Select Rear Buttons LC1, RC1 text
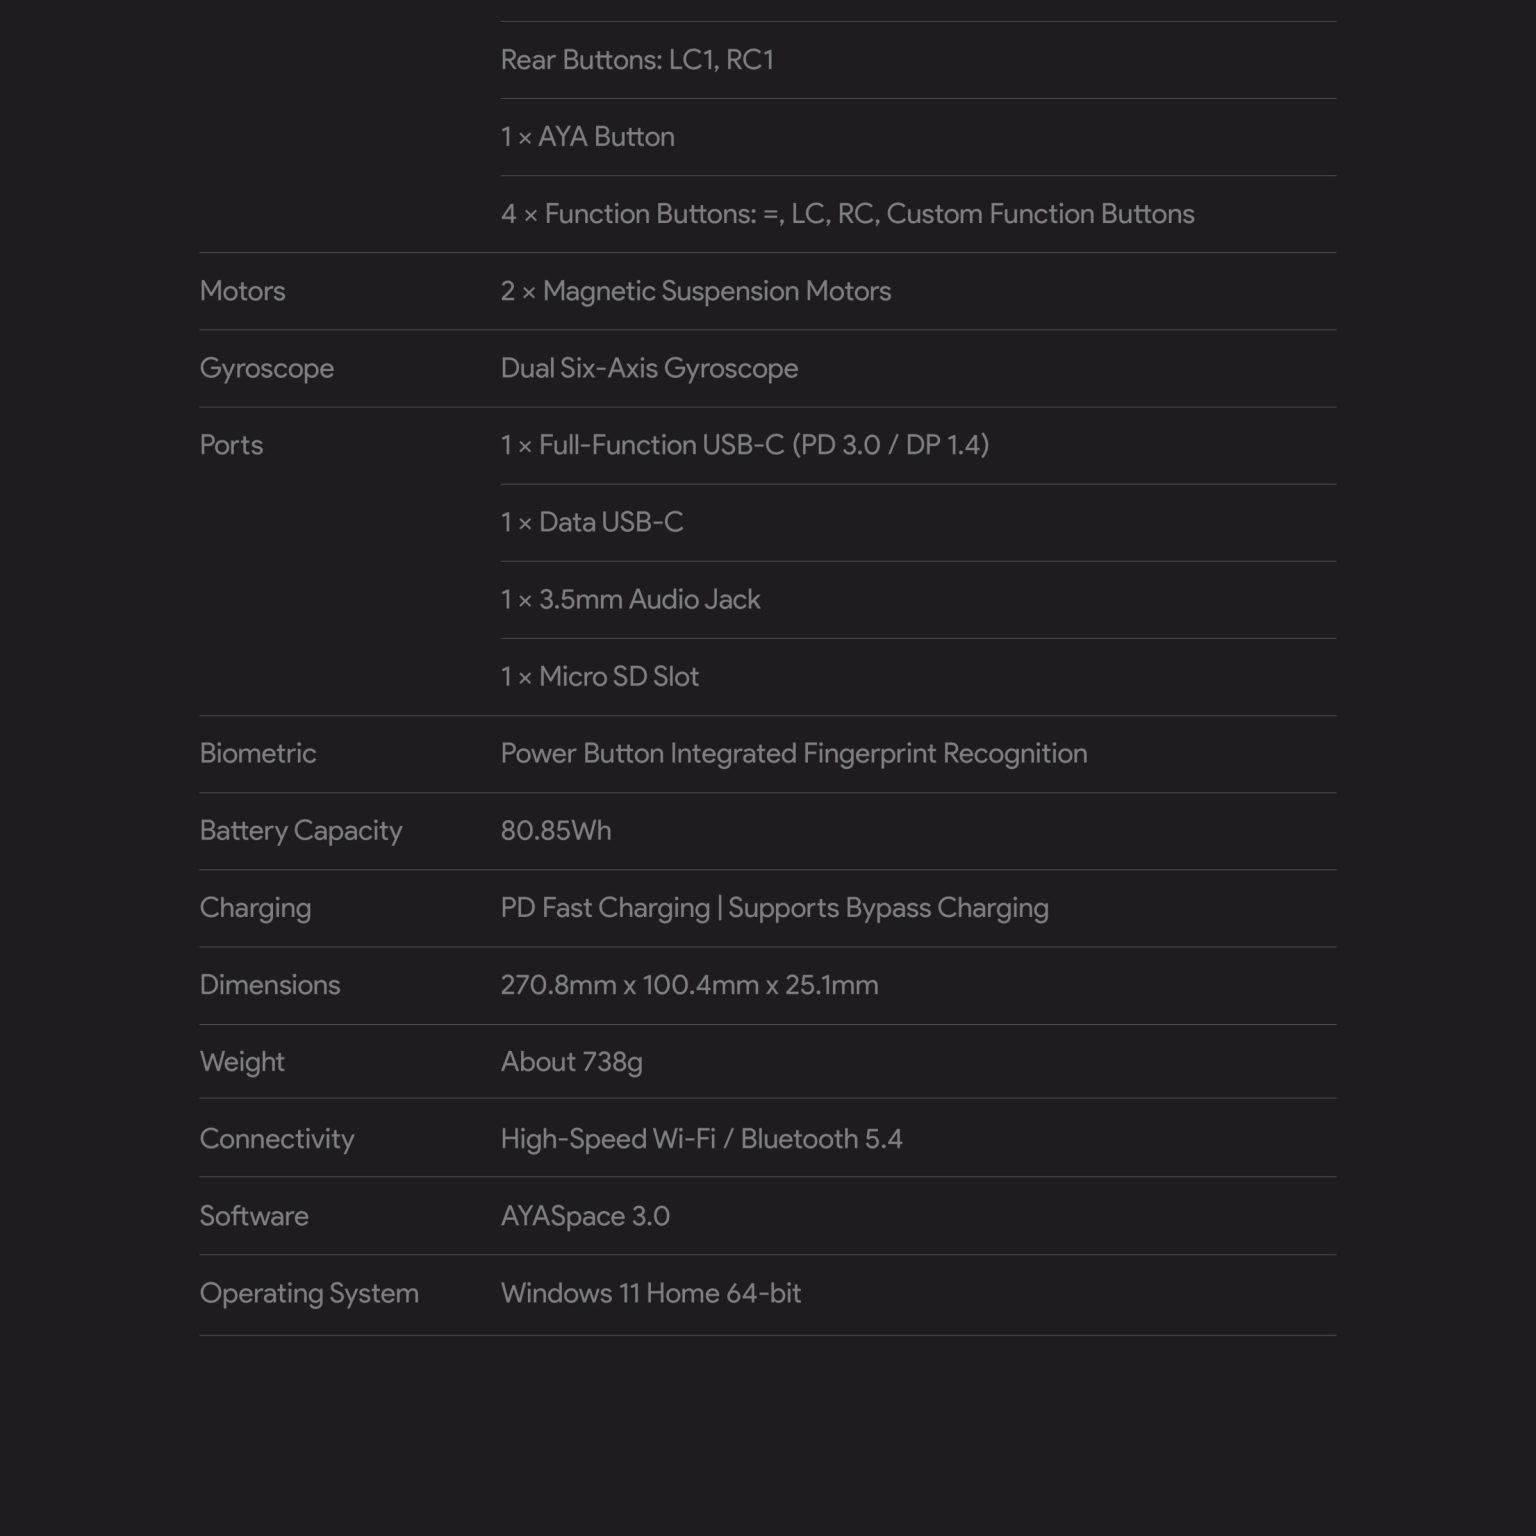Image resolution: width=1536 pixels, height=1536 pixels. click(x=637, y=60)
